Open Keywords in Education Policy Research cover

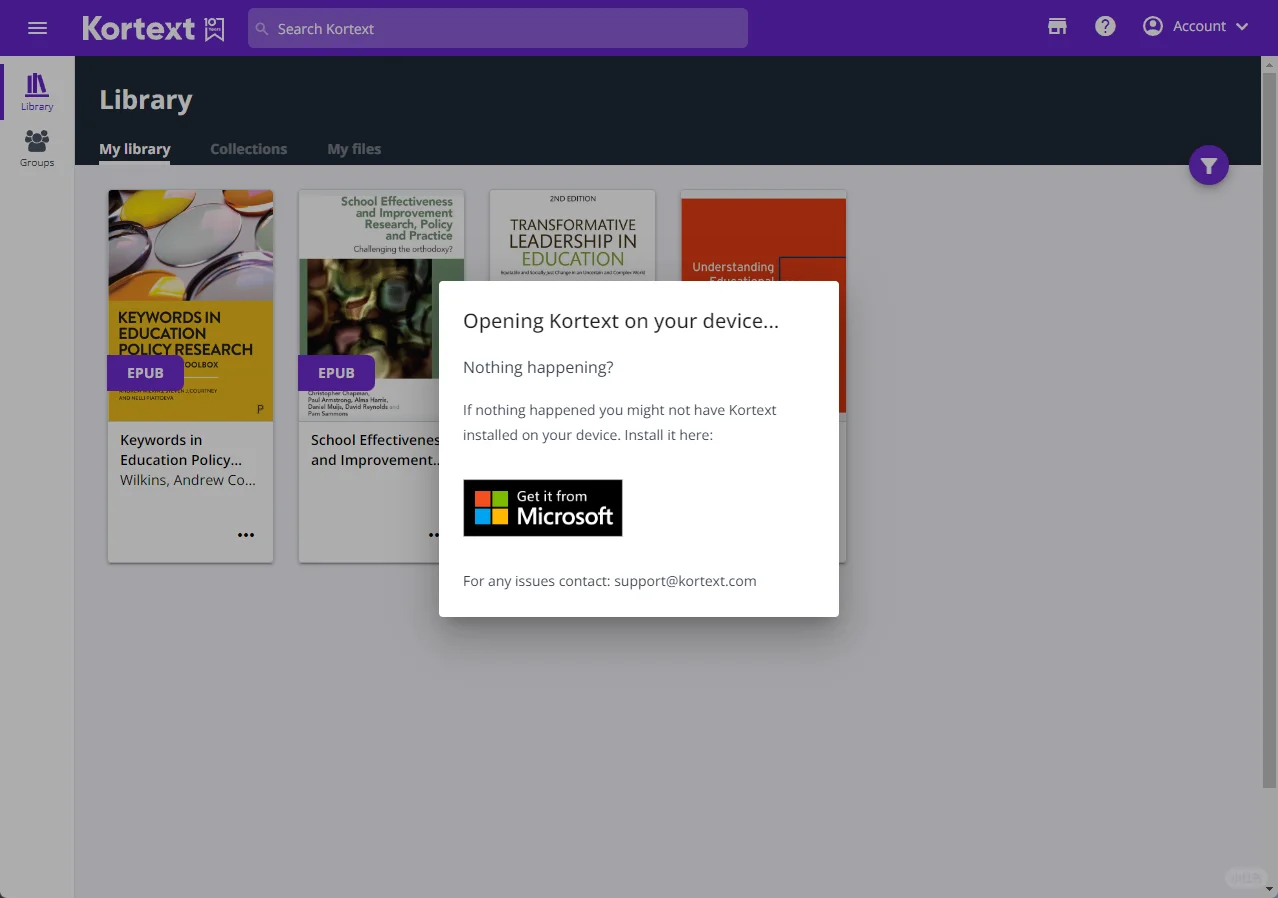click(x=190, y=305)
